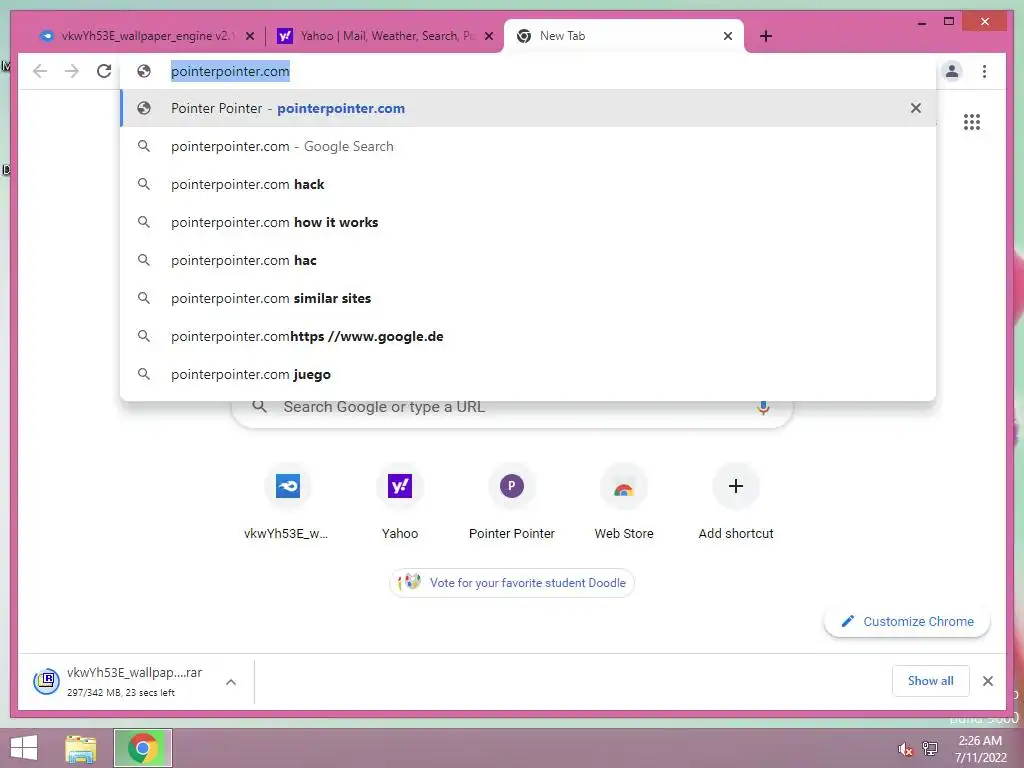Image resolution: width=1024 pixels, height=768 pixels.
Task: Open Pointer Pointer pointerpointer.com suggestion
Action: click(x=528, y=108)
